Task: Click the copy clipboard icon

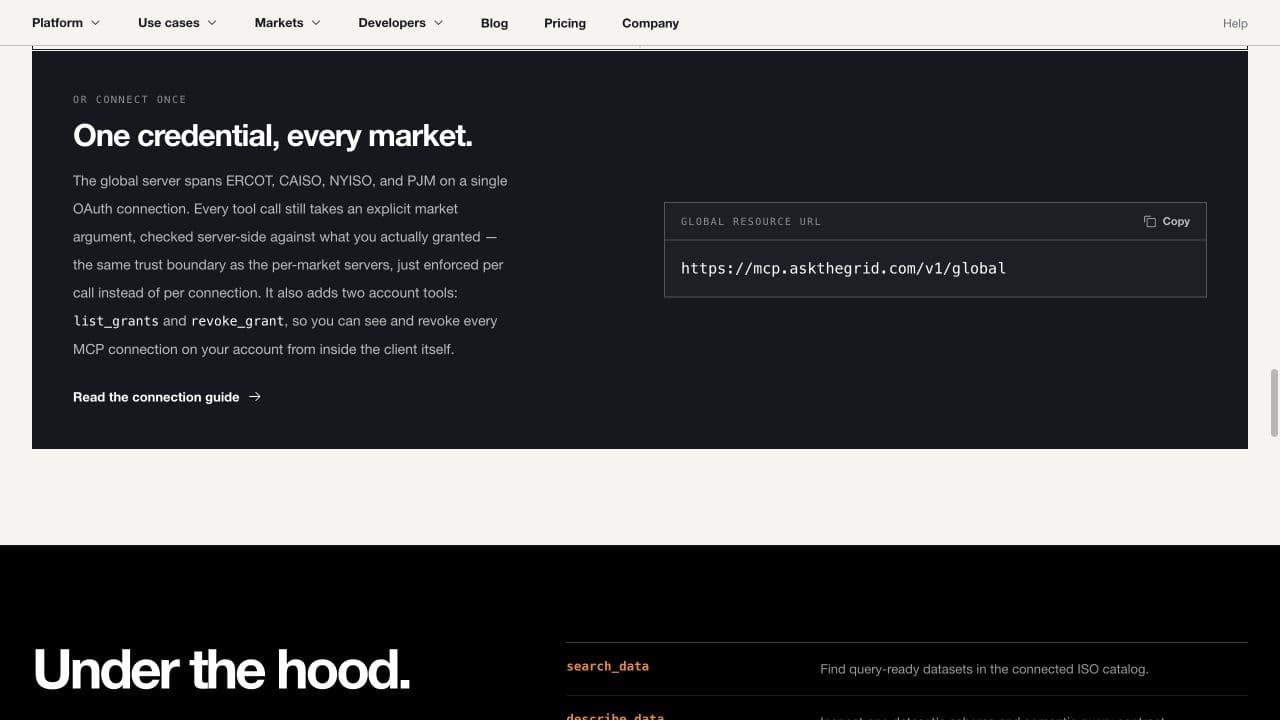Action: (1150, 221)
